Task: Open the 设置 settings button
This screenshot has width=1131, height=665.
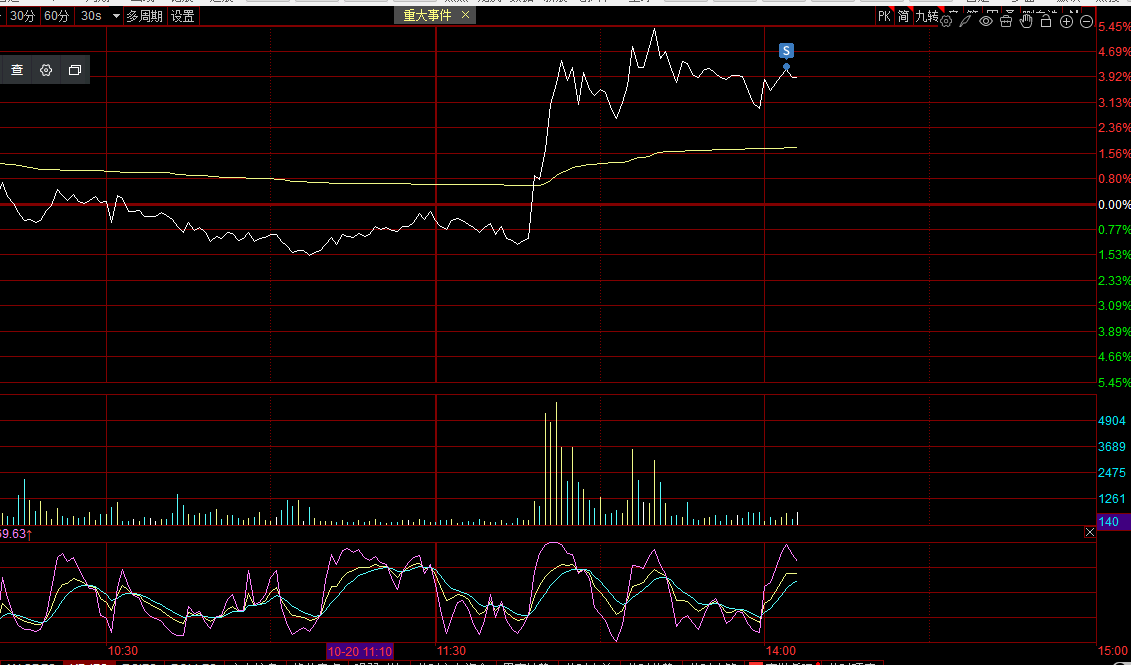Action: point(182,16)
